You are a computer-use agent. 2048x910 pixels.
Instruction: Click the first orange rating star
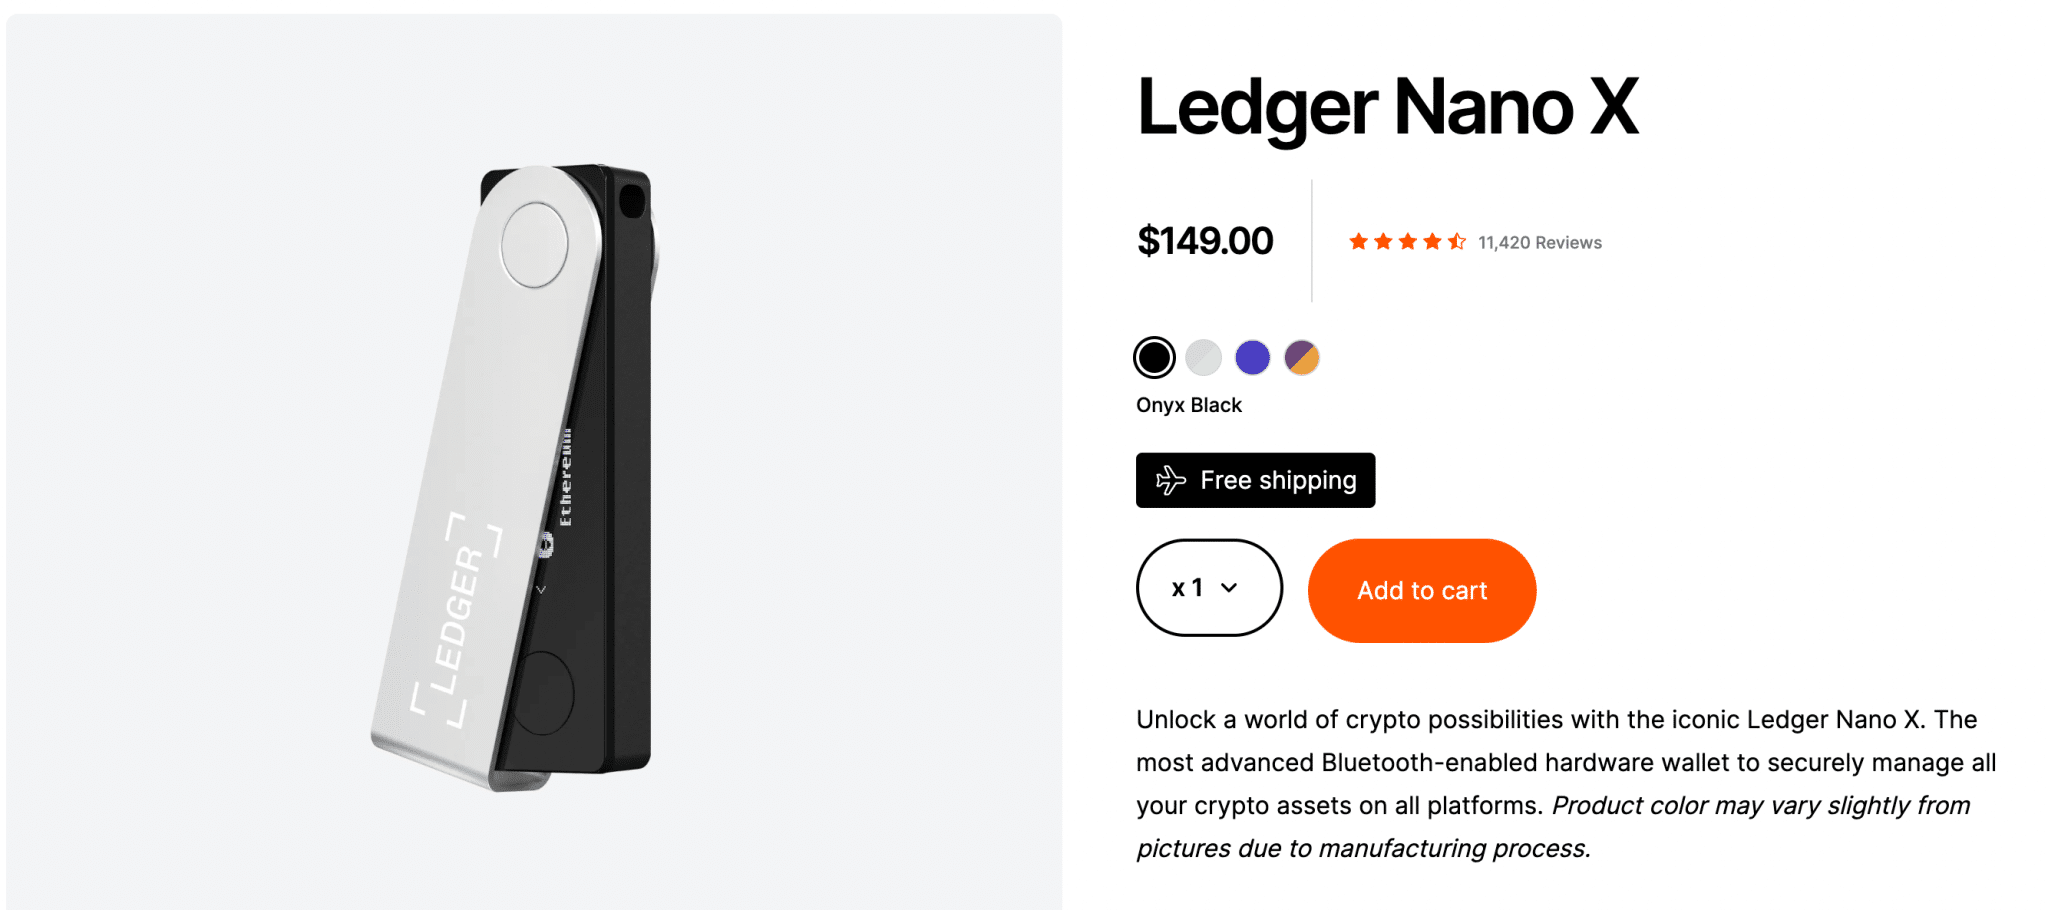click(1359, 241)
